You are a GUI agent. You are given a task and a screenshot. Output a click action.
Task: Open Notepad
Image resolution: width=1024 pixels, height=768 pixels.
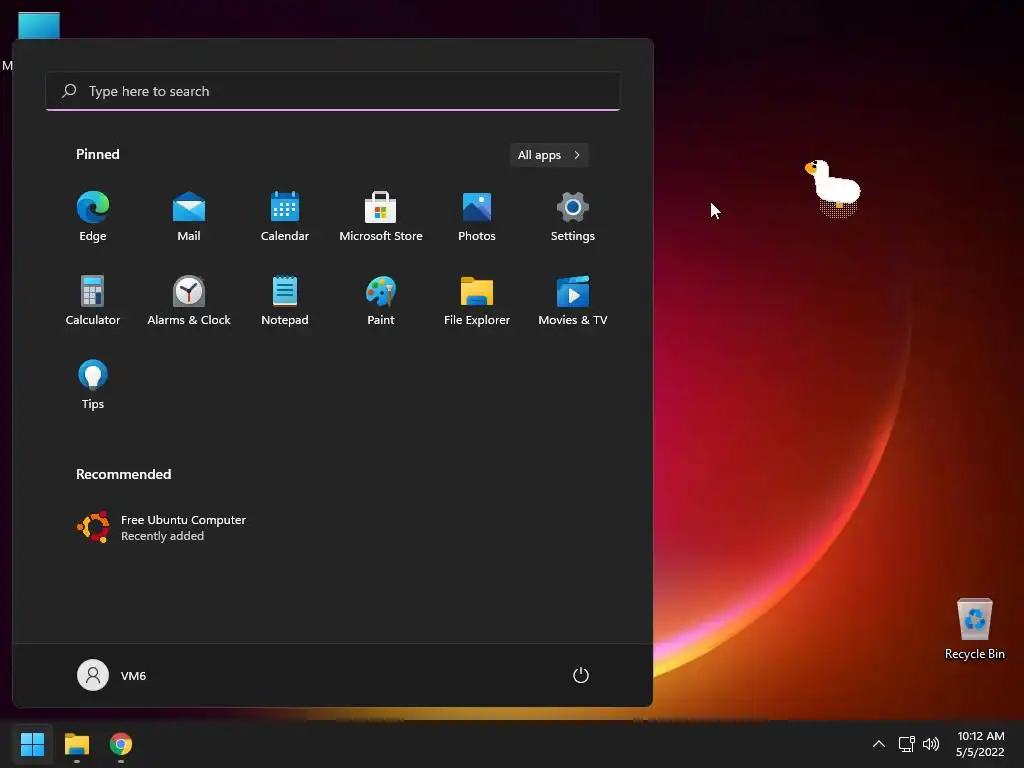[285, 300]
